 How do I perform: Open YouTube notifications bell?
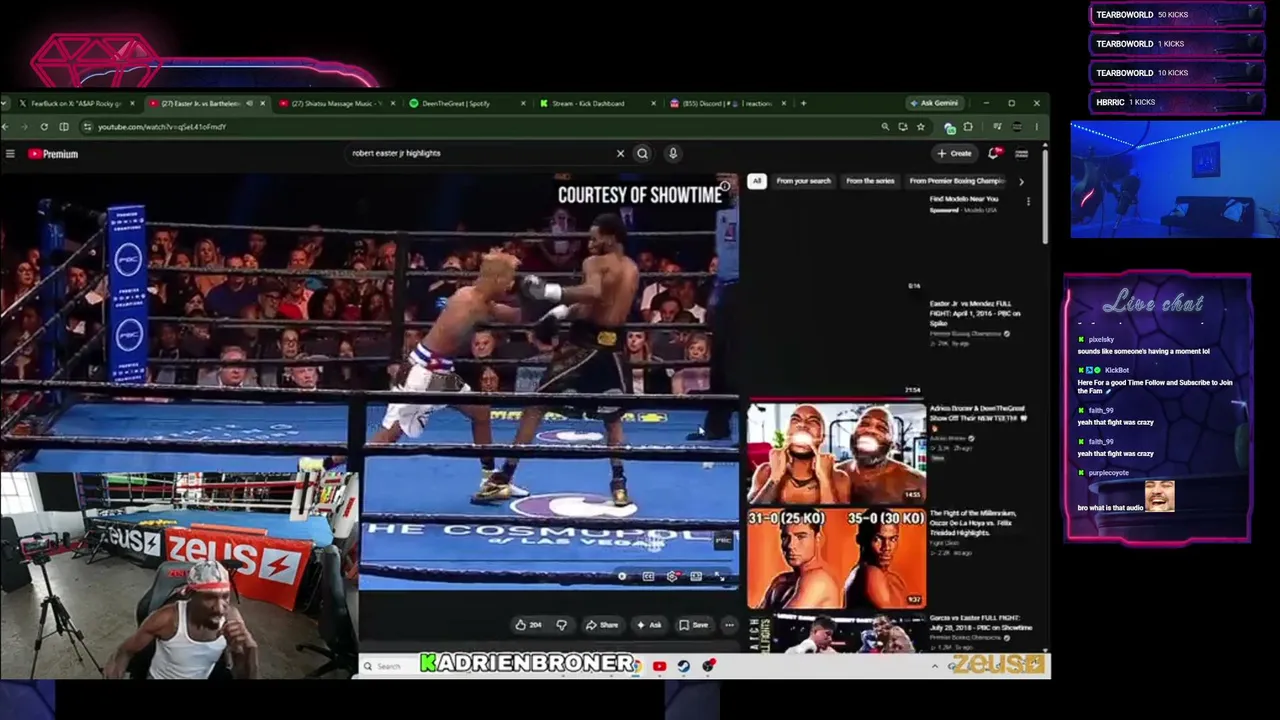tap(994, 154)
